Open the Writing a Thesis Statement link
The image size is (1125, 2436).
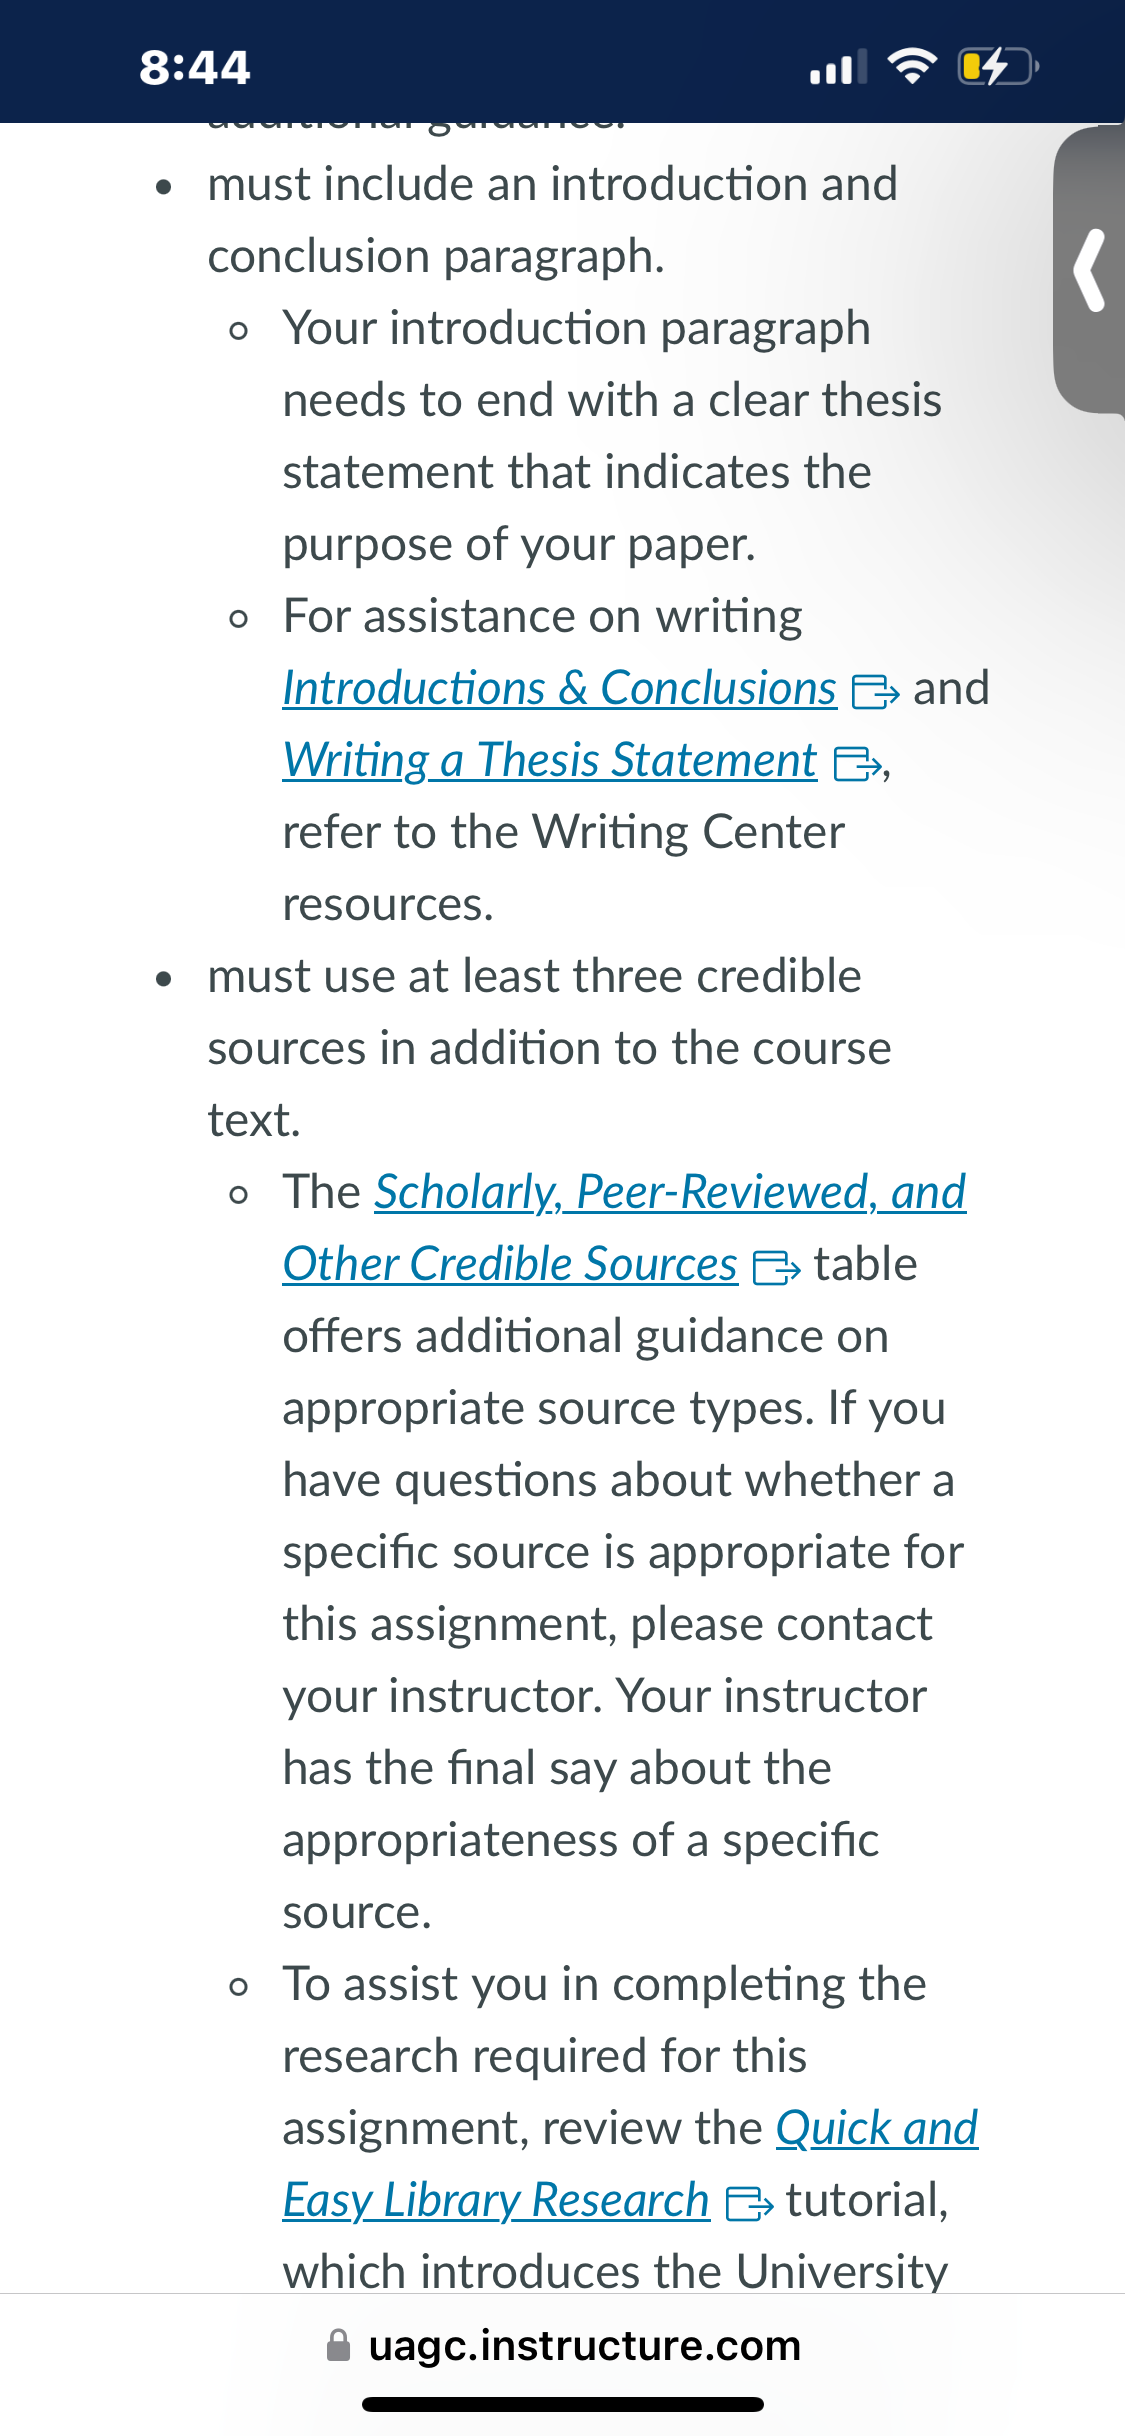550,761
